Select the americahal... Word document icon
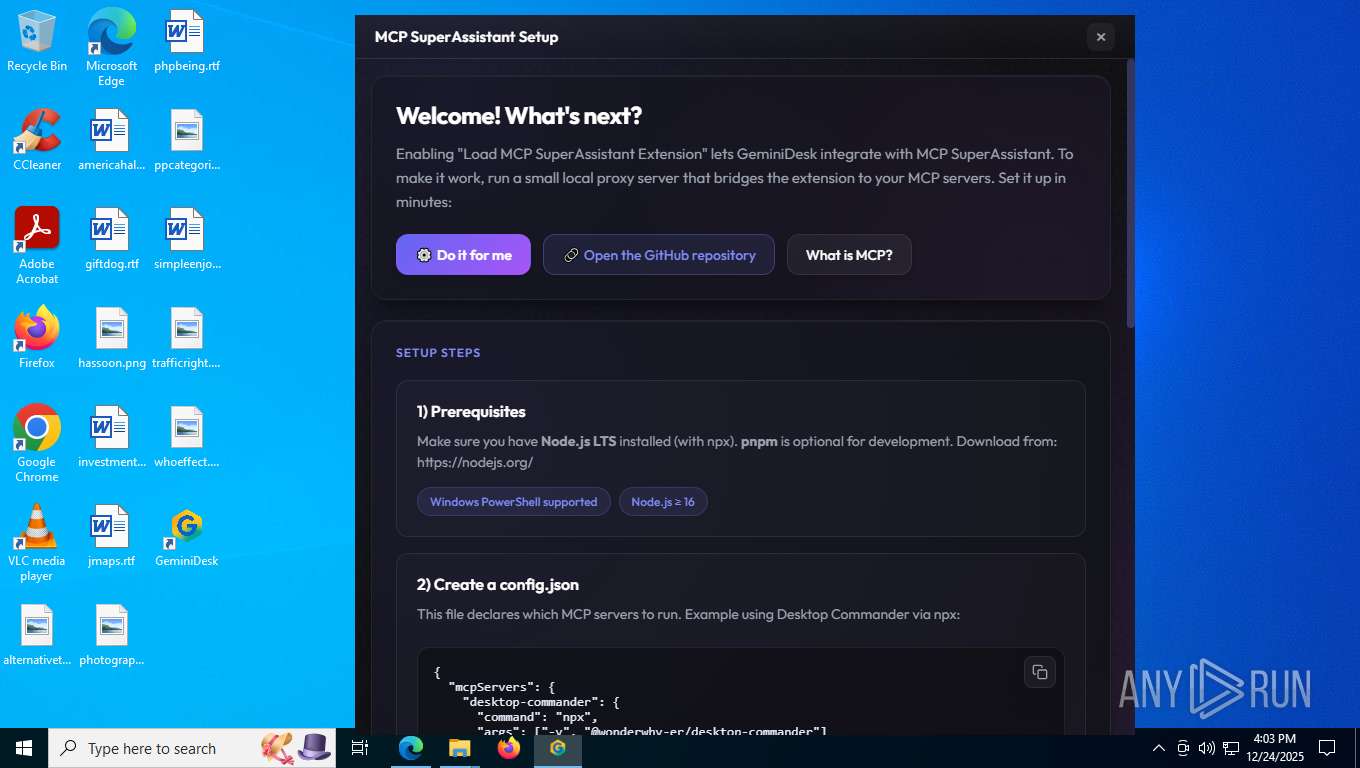The height and width of the screenshot is (768, 1360). point(111,140)
